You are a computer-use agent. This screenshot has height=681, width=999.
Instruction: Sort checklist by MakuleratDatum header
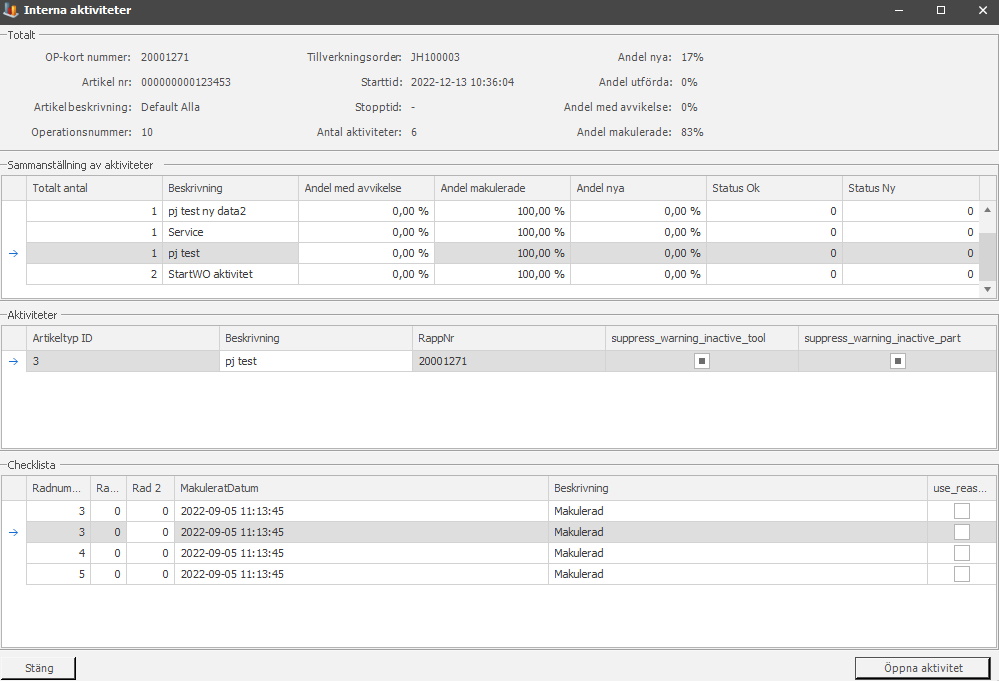click(x=361, y=488)
